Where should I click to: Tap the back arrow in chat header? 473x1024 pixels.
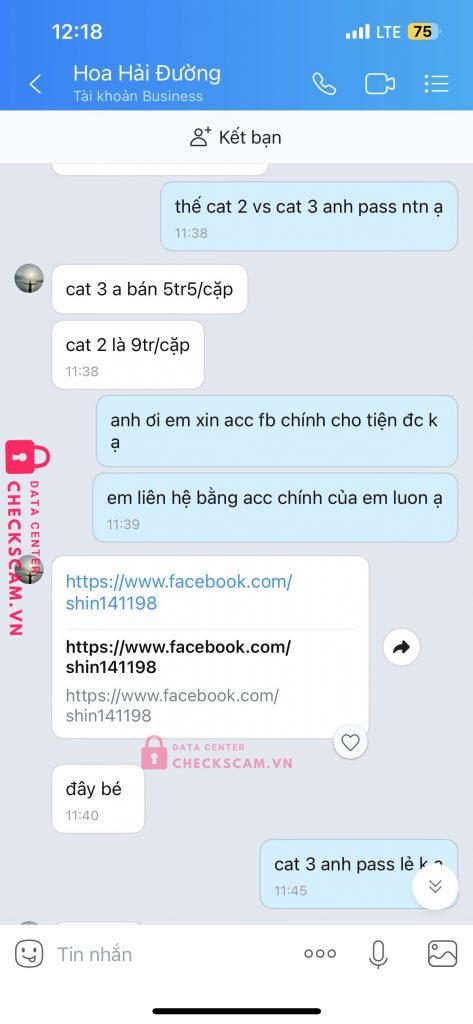pyautogui.click(x=35, y=84)
